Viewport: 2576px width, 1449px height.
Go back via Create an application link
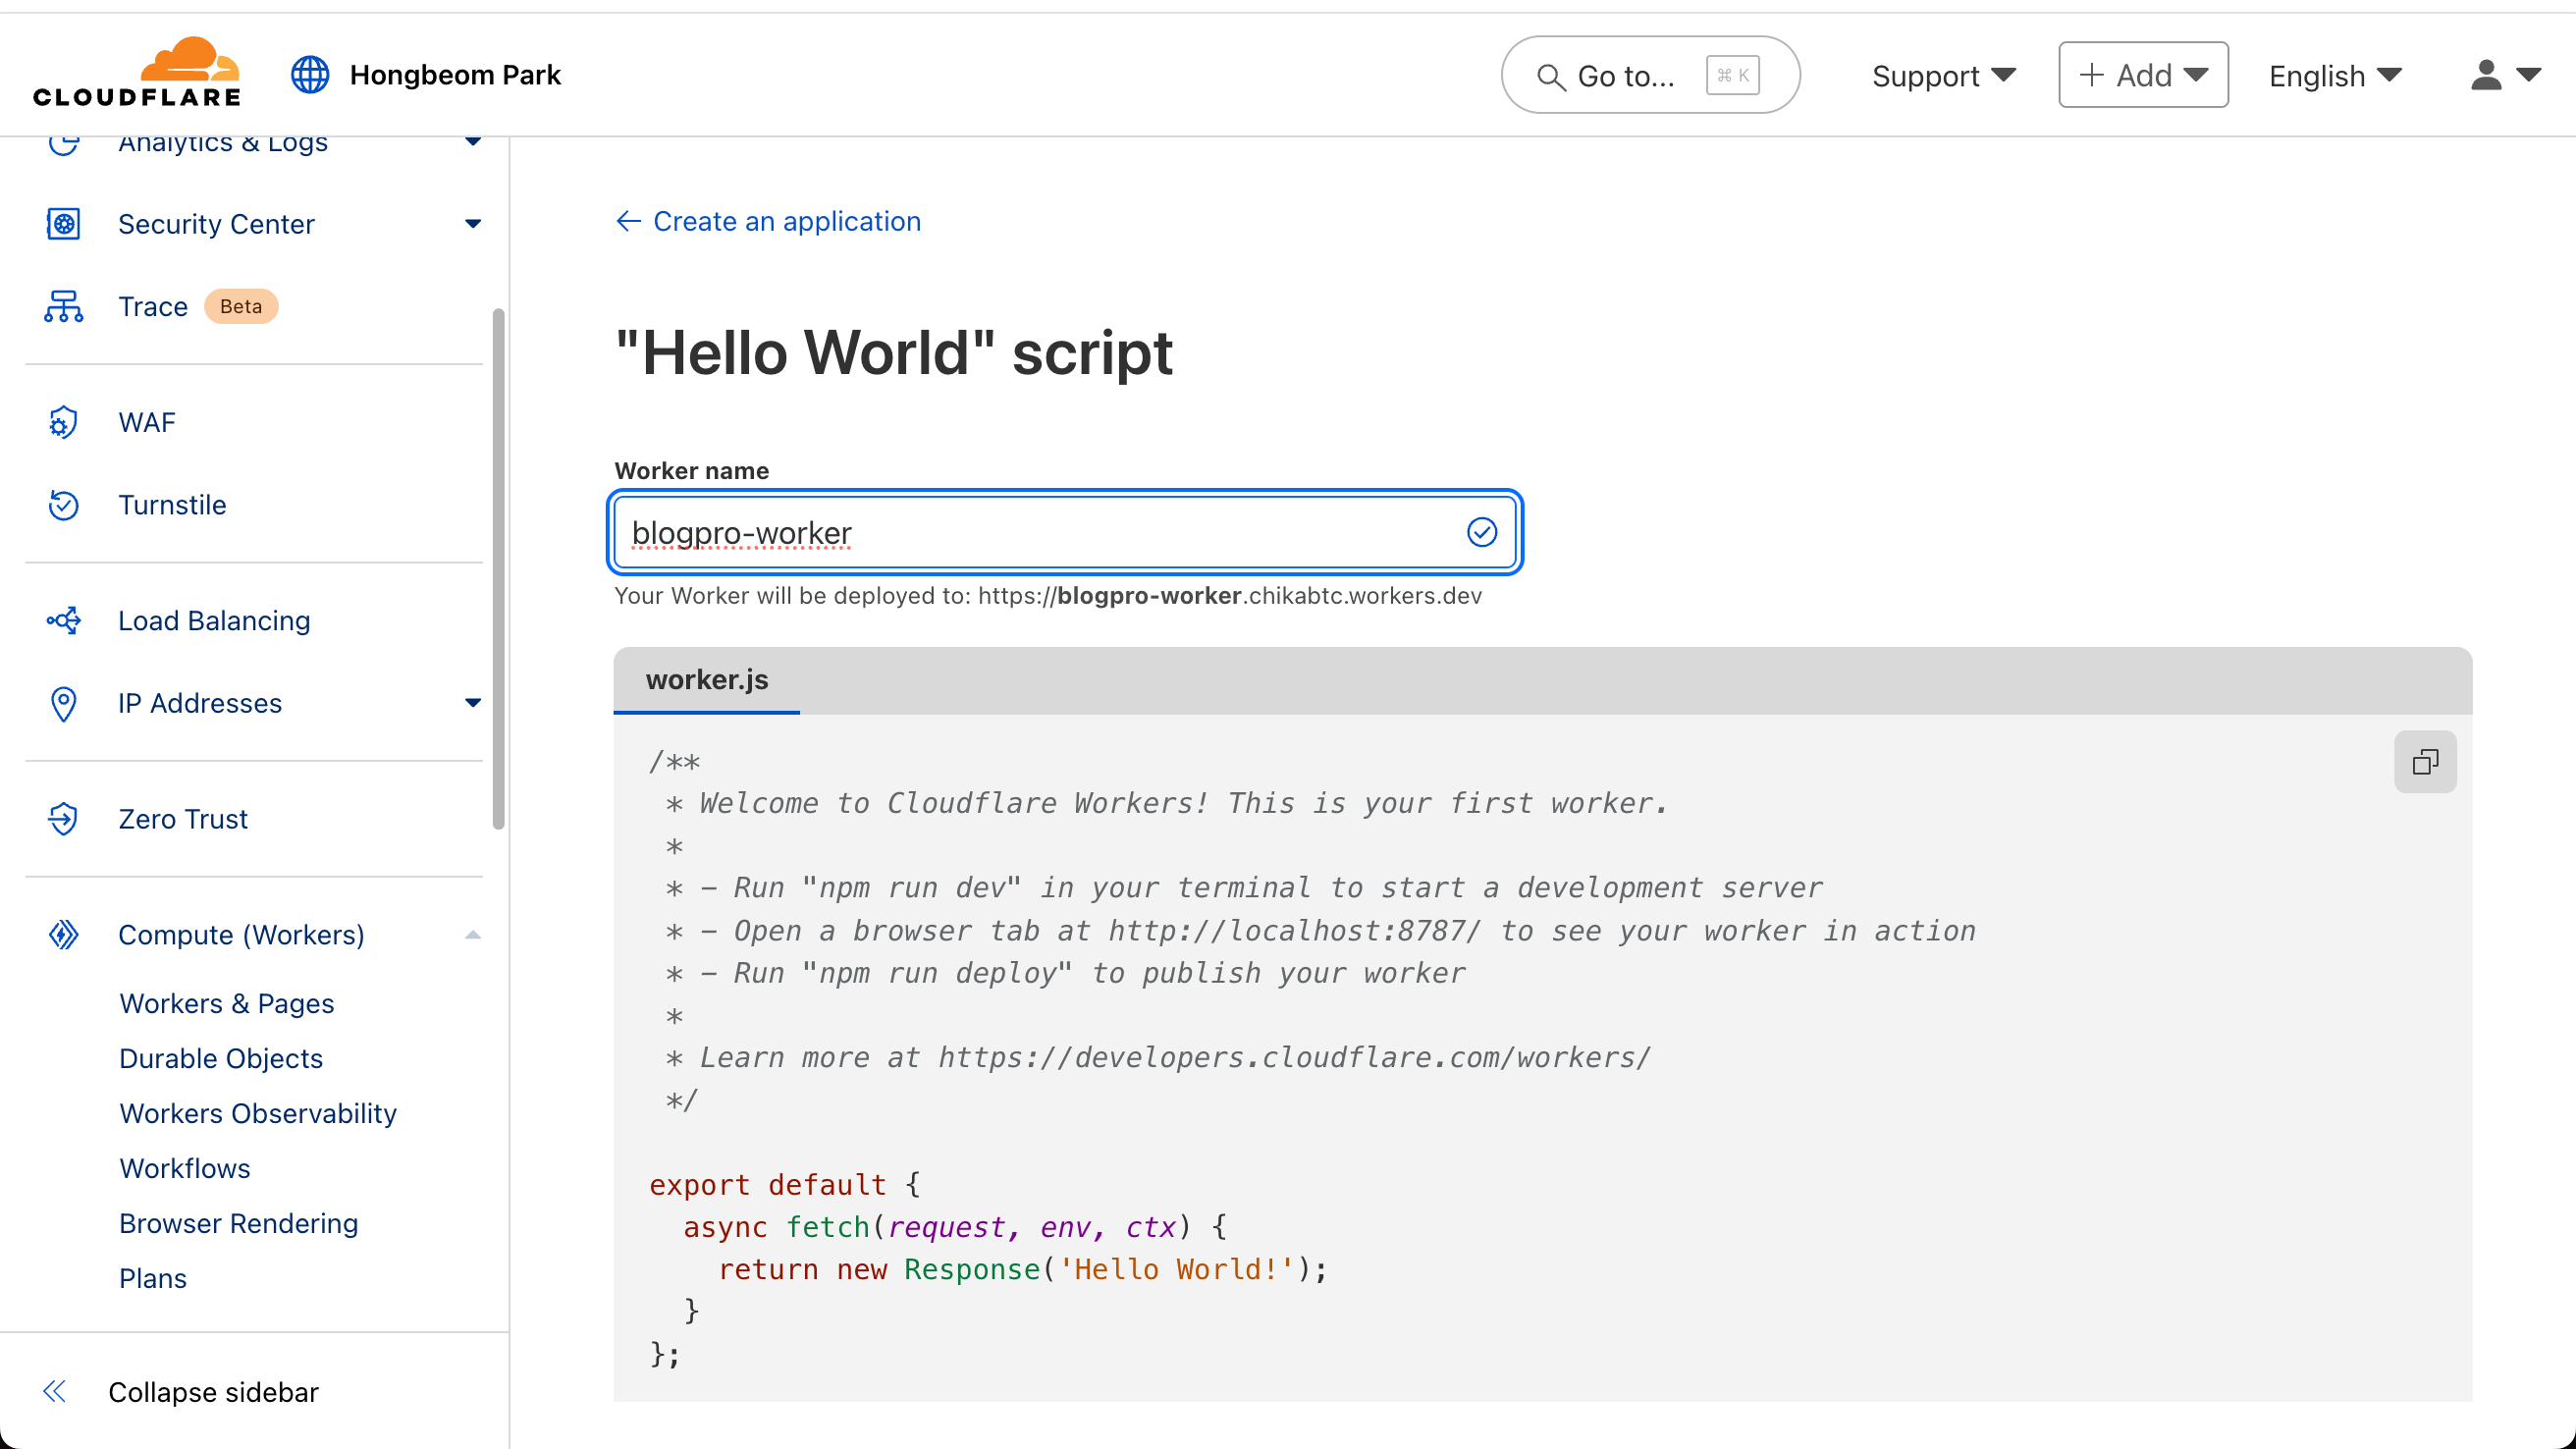tap(787, 221)
